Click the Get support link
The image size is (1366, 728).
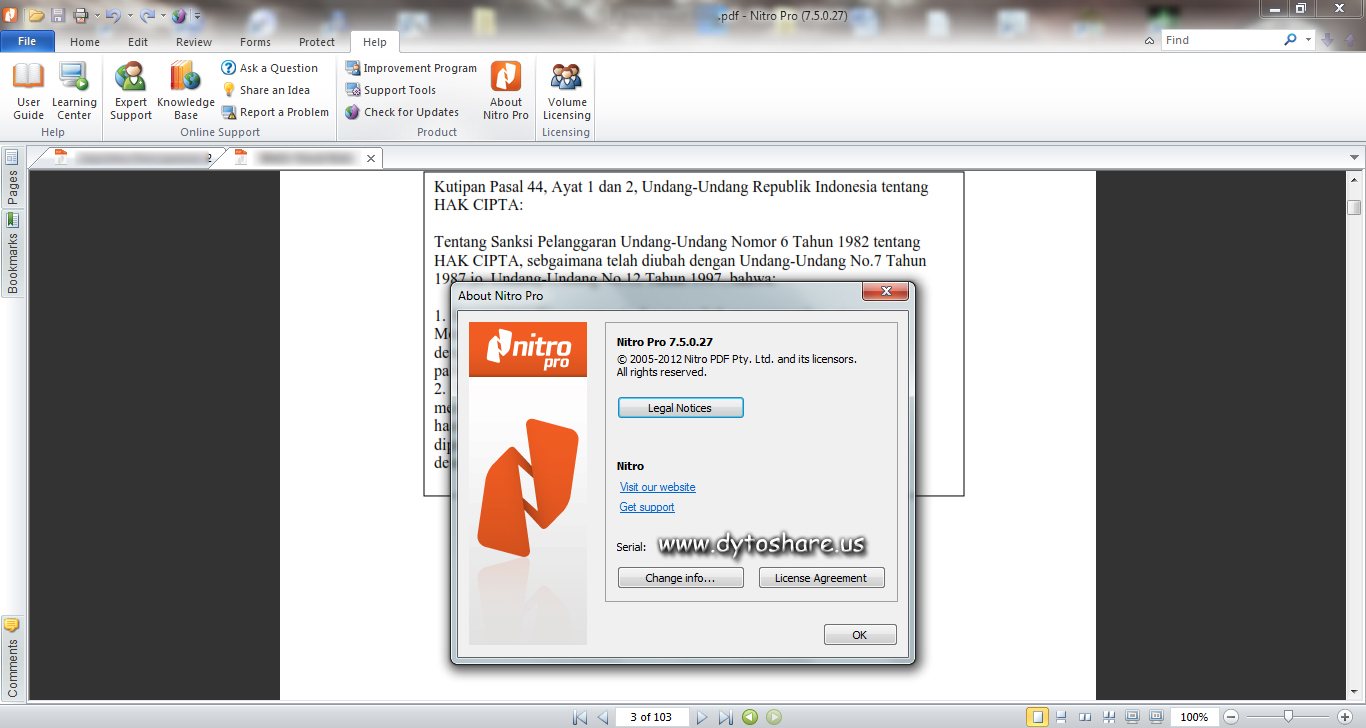[647, 507]
